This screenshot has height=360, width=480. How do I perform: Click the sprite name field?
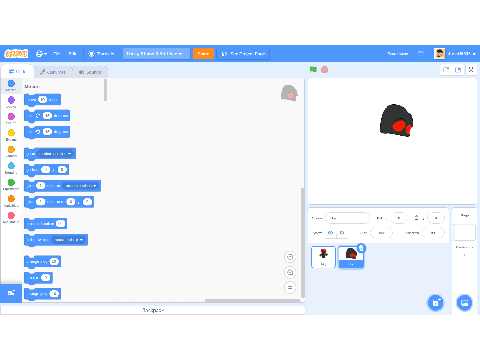(x=347, y=218)
